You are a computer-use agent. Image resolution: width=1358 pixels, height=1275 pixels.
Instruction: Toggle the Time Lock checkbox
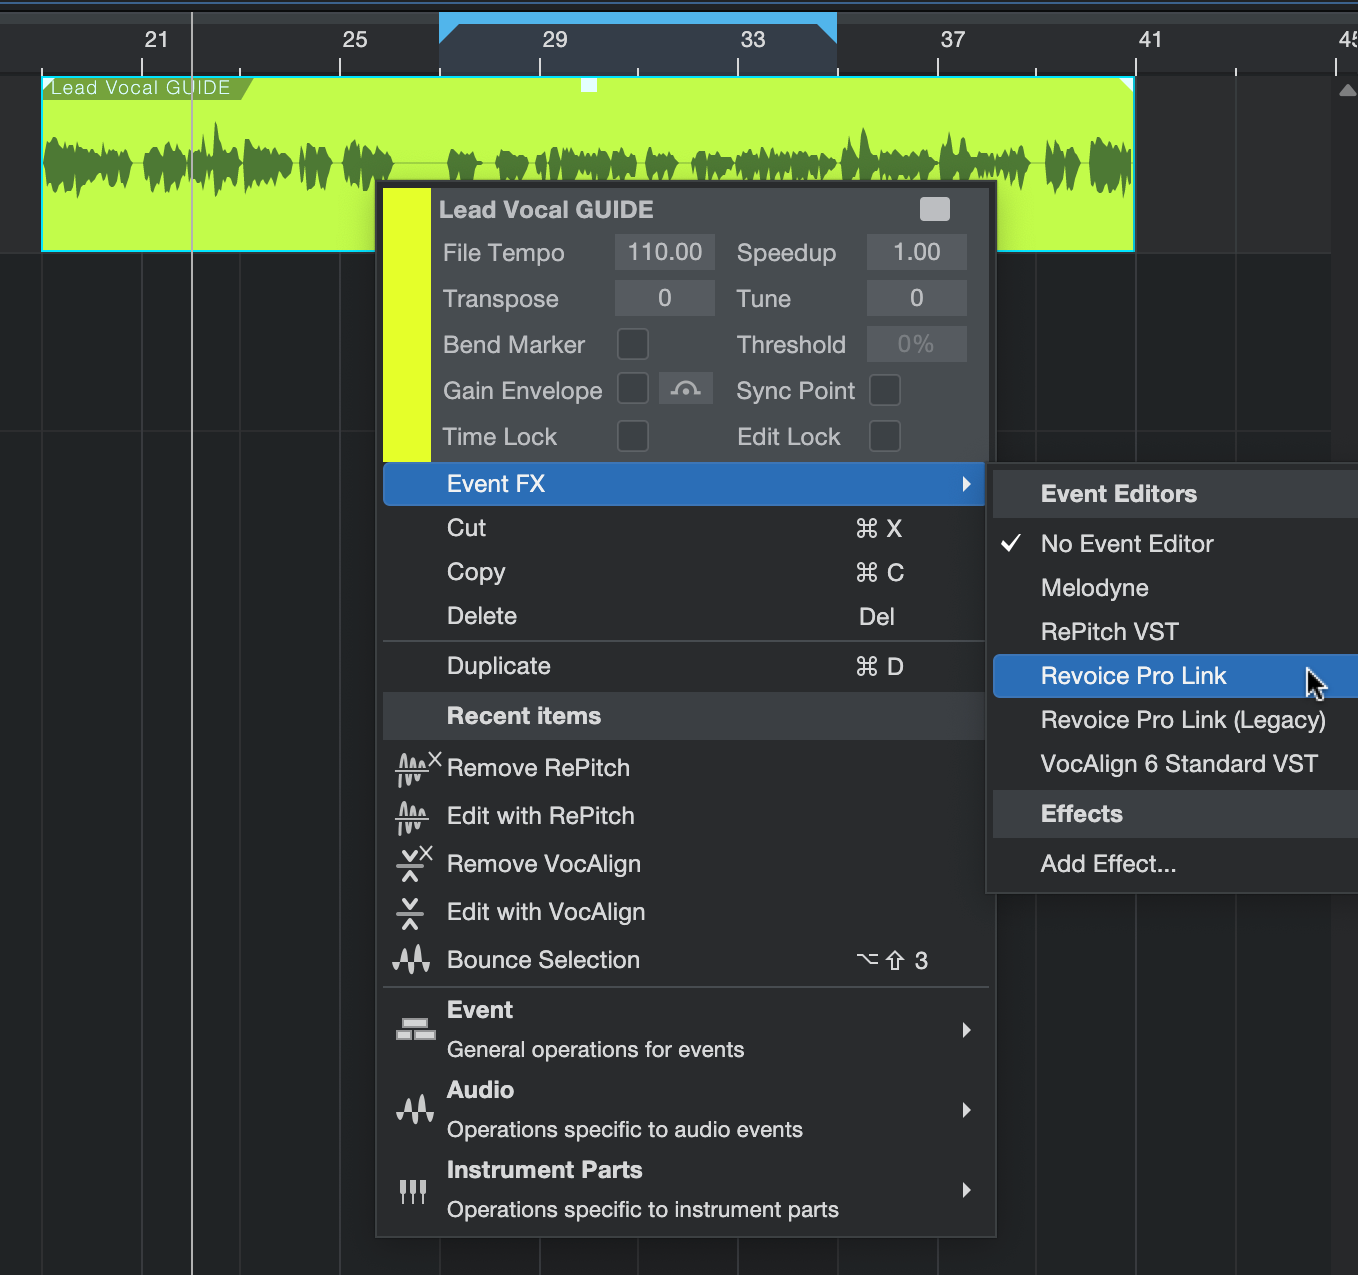coord(632,436)
